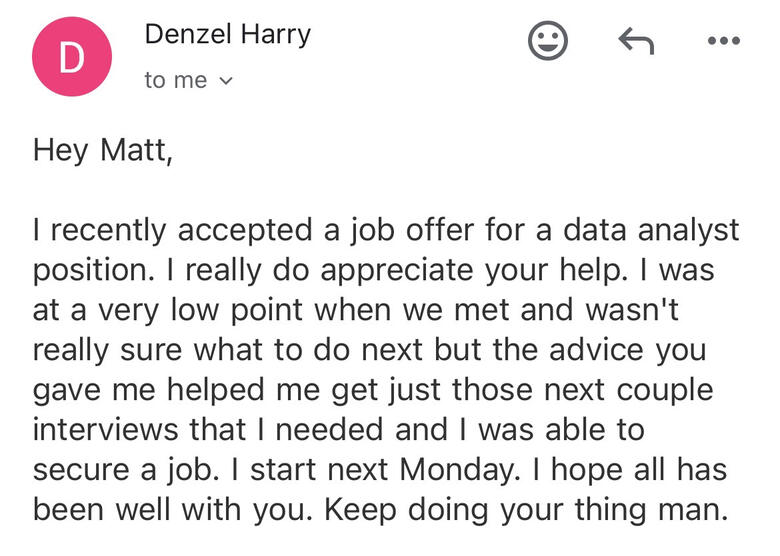Open the three-dot more options menu
Viewport: 780px width, 556px height.
click(x=722, y=41)
